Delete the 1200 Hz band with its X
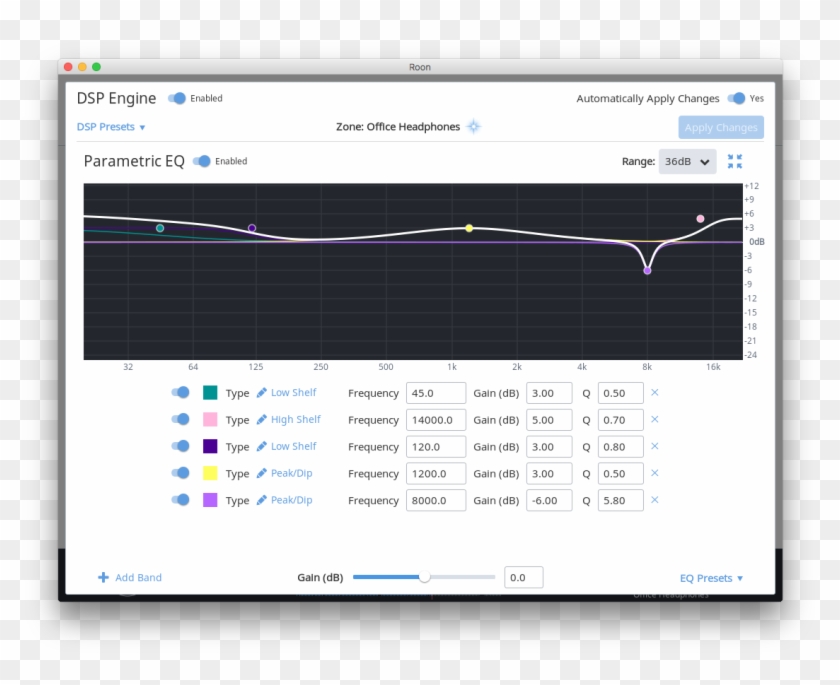Image resolution: width=840 pixels, height=685 pixels. pyautogui.click(x=655, y=473)
